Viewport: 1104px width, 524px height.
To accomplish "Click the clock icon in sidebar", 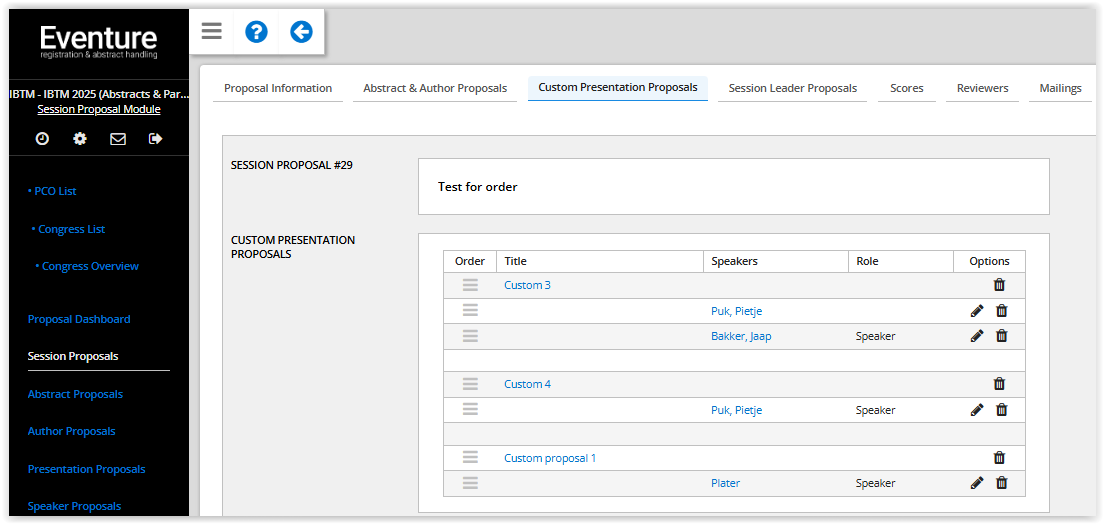I will [x=42, y=139].
